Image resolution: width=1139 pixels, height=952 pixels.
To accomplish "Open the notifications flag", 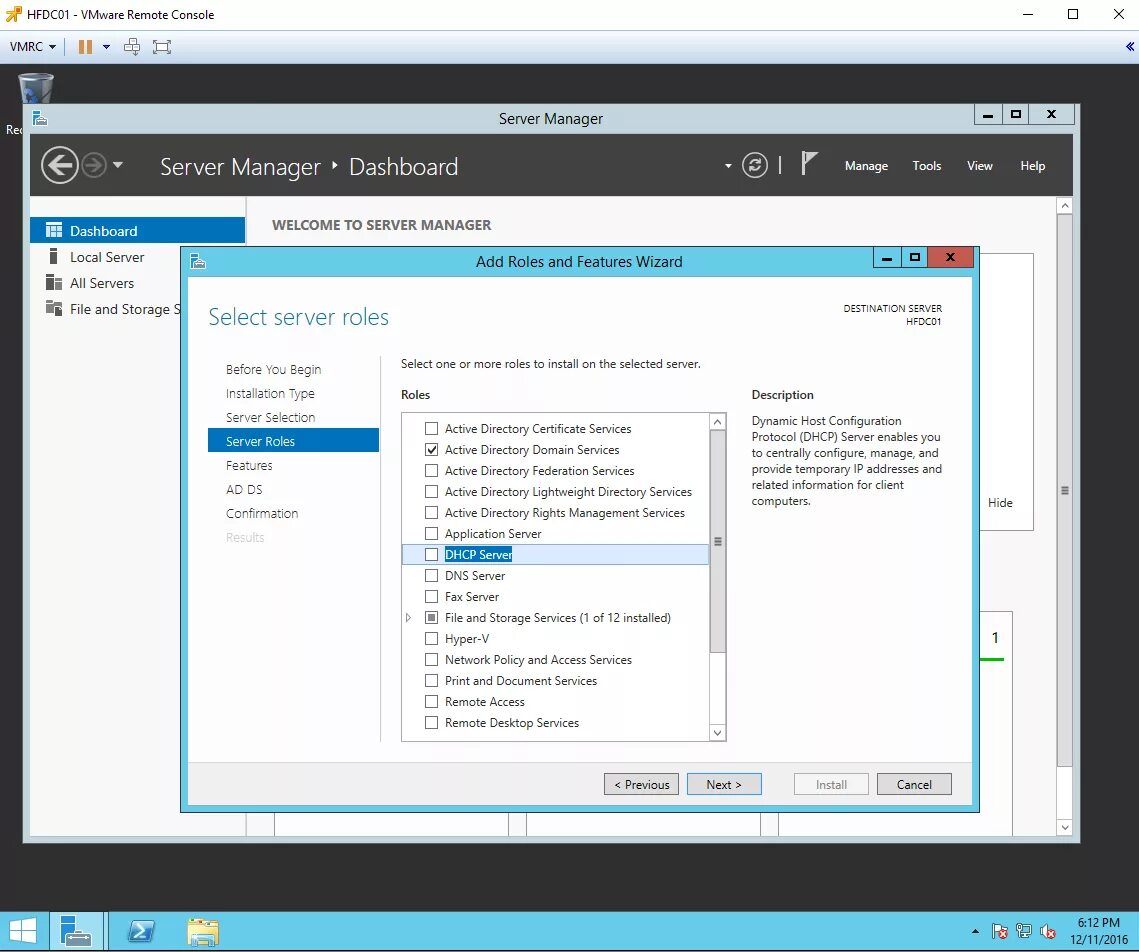I will click(x=809, y=163).
